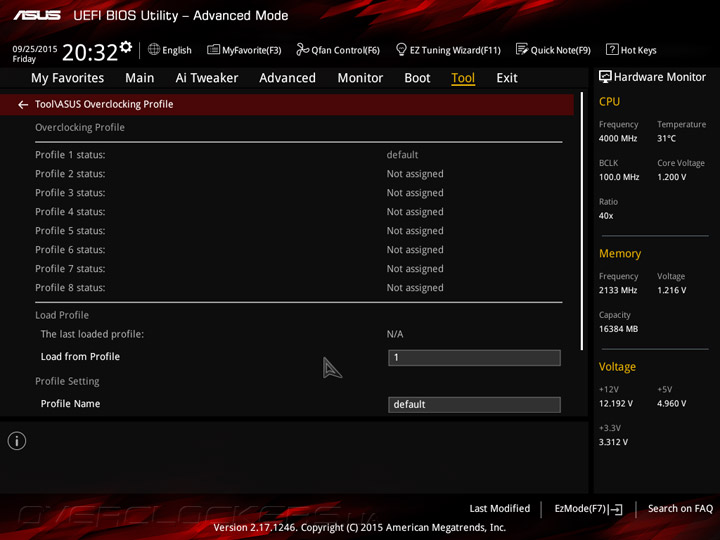Open the clock settings gear icon
Screen dimensions: 720x540
(126, 47)
